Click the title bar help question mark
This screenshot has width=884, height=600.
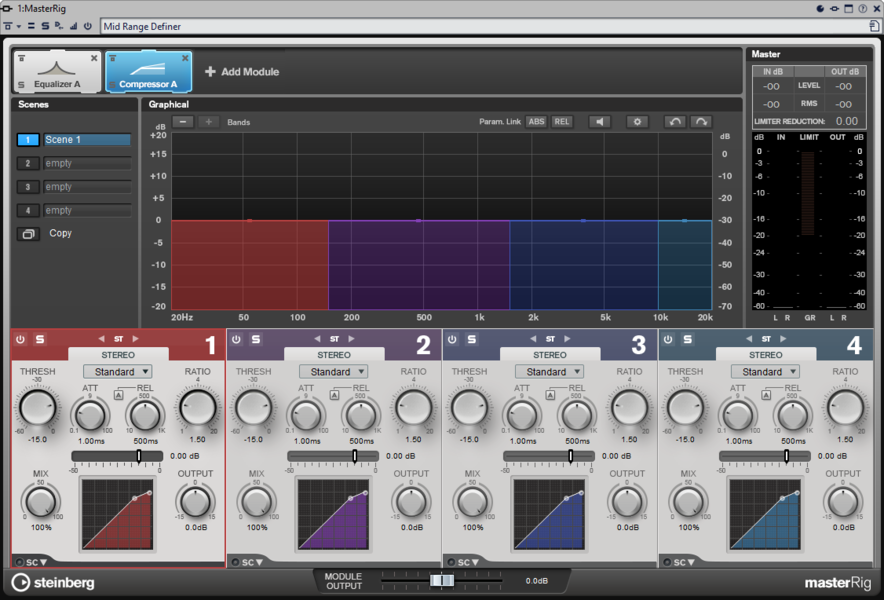point(863,8)
